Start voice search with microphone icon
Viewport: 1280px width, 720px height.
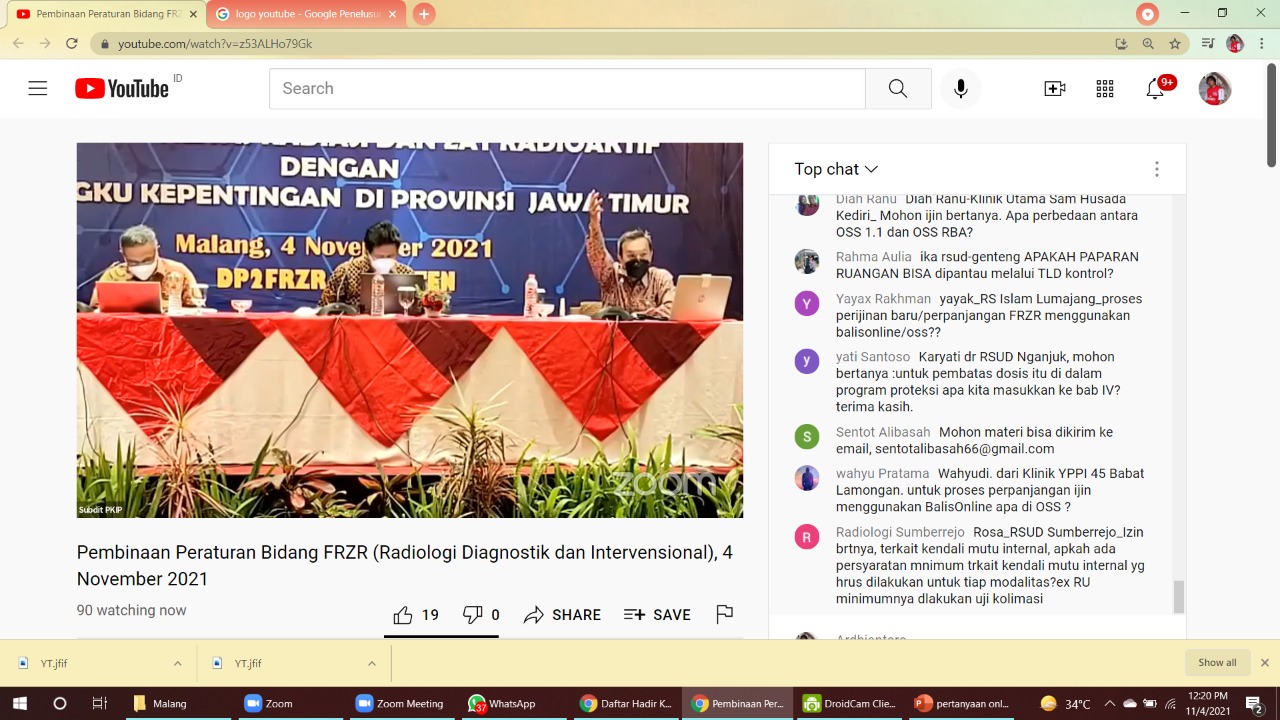(961, 89)
